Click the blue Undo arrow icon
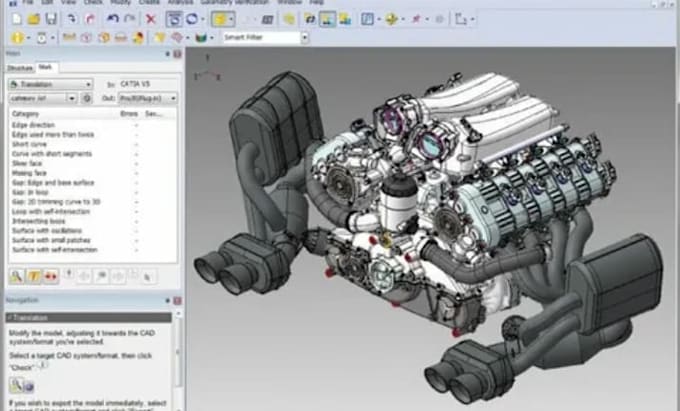This screenshot has width=680, height=411. coord(113,19)
